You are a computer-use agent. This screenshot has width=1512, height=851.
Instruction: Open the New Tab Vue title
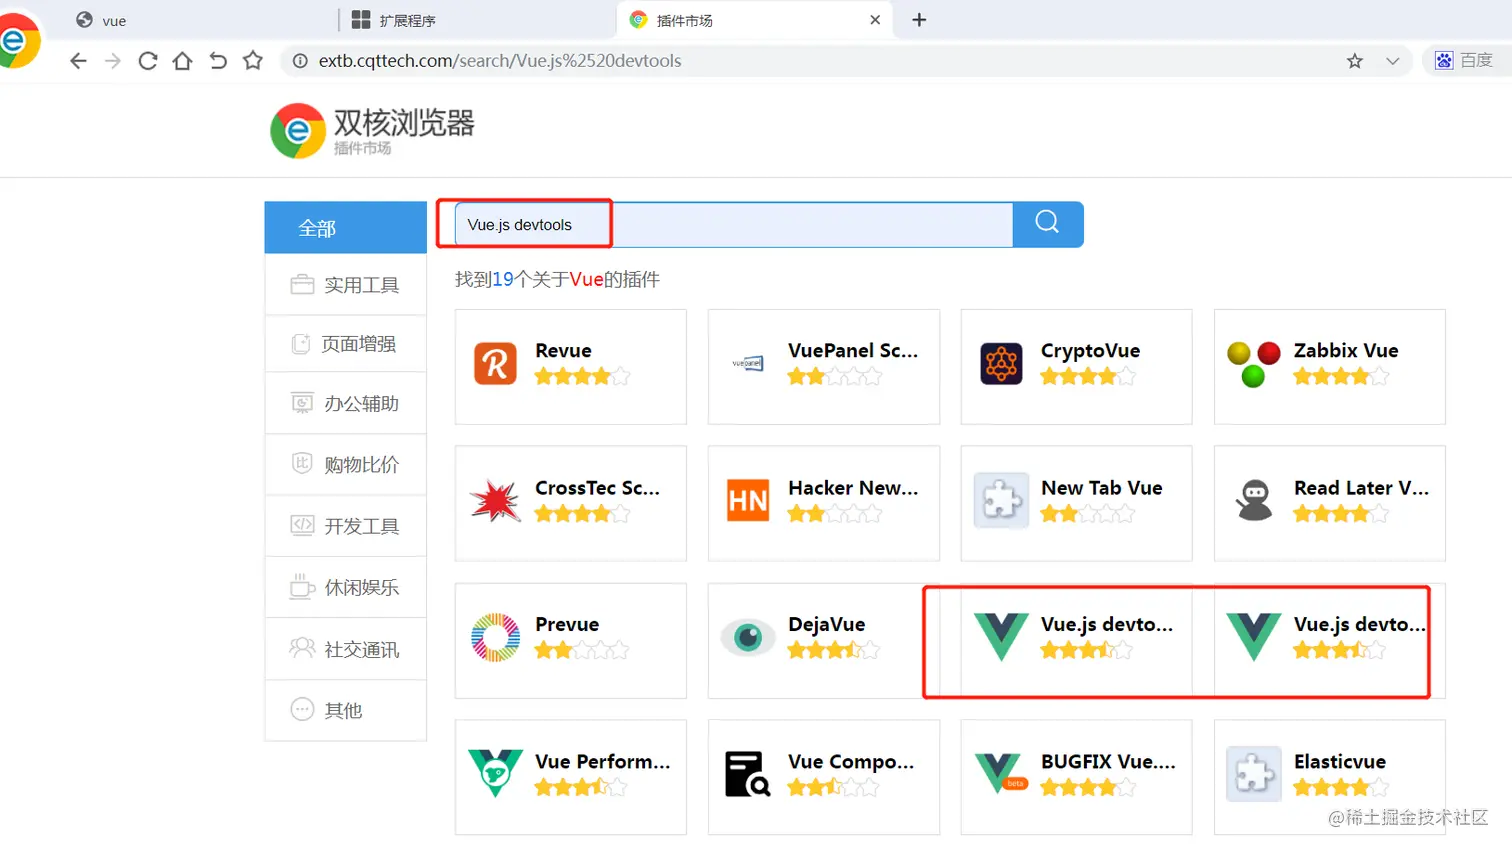coord(1102,488)
